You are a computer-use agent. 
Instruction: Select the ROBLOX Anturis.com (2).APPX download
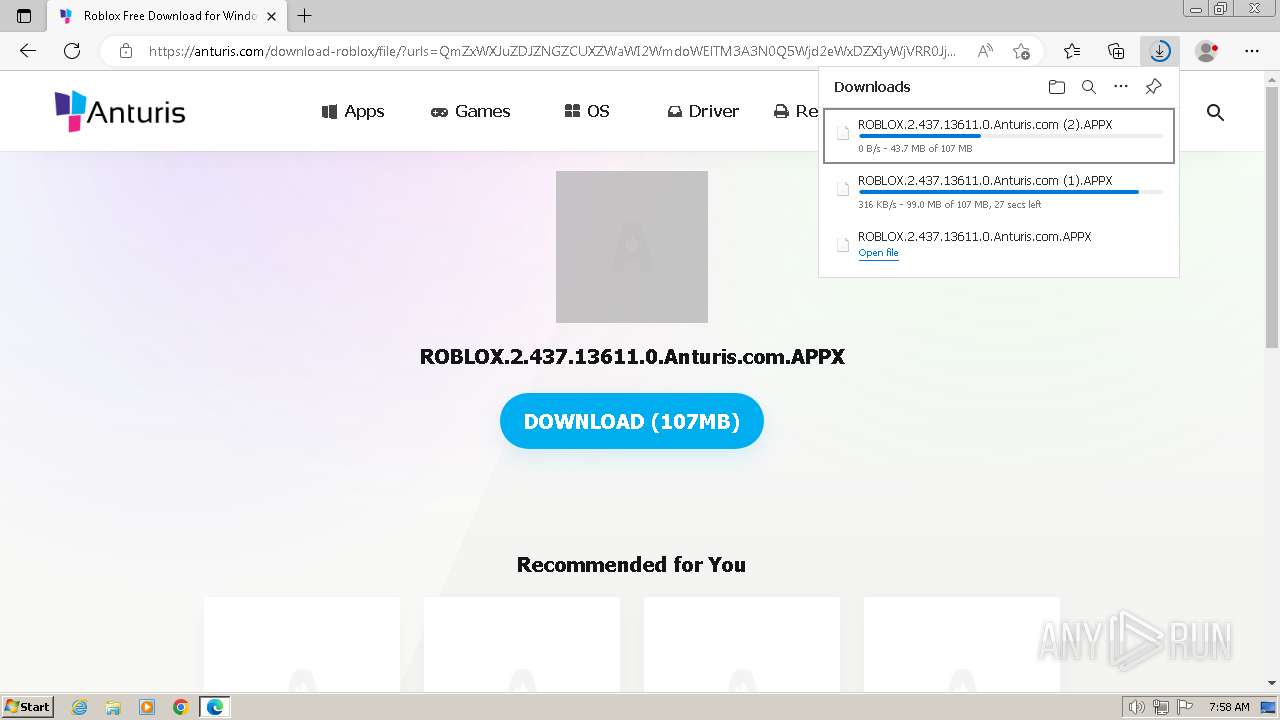point(998,136)
